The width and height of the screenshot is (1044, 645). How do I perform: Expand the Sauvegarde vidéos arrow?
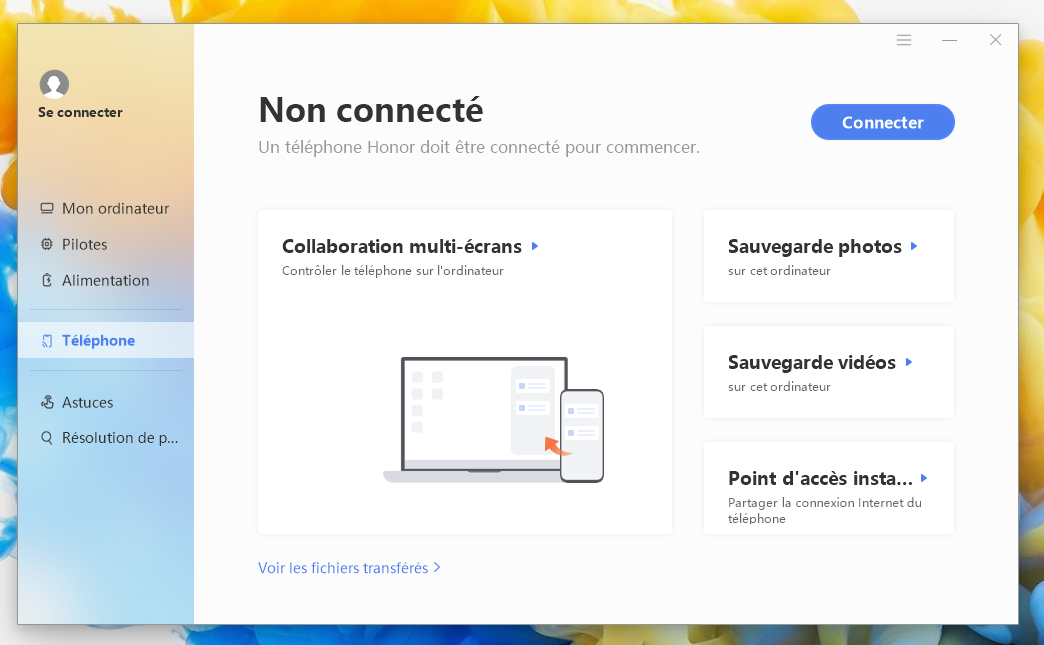pos(909,362)
